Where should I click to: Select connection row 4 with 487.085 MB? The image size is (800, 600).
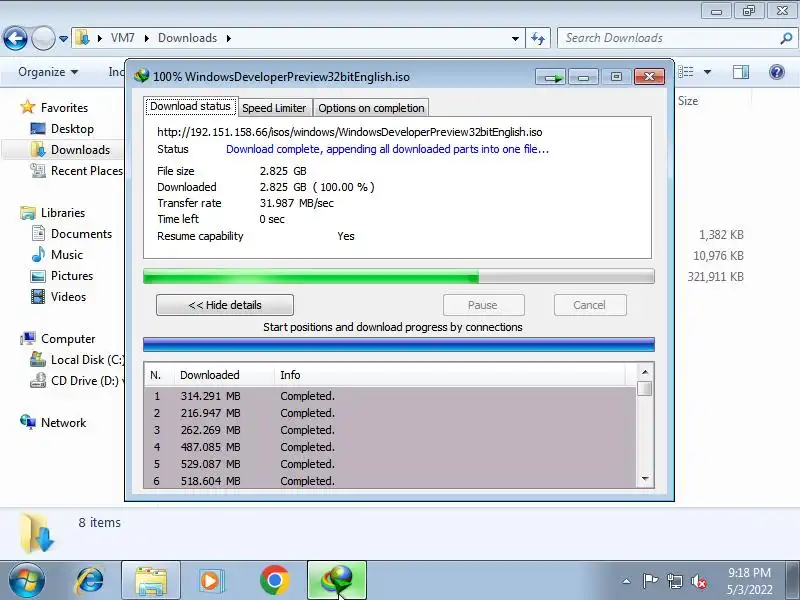tap(390, 447)
